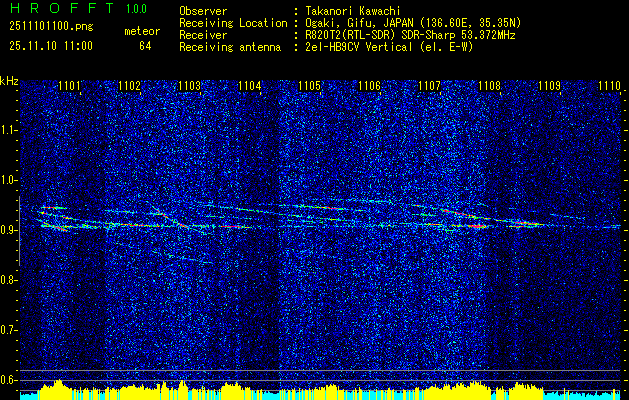Select the Ogaki, Gifu, JAPAN location text
The image size is (629, 400).
coord(413,23)
